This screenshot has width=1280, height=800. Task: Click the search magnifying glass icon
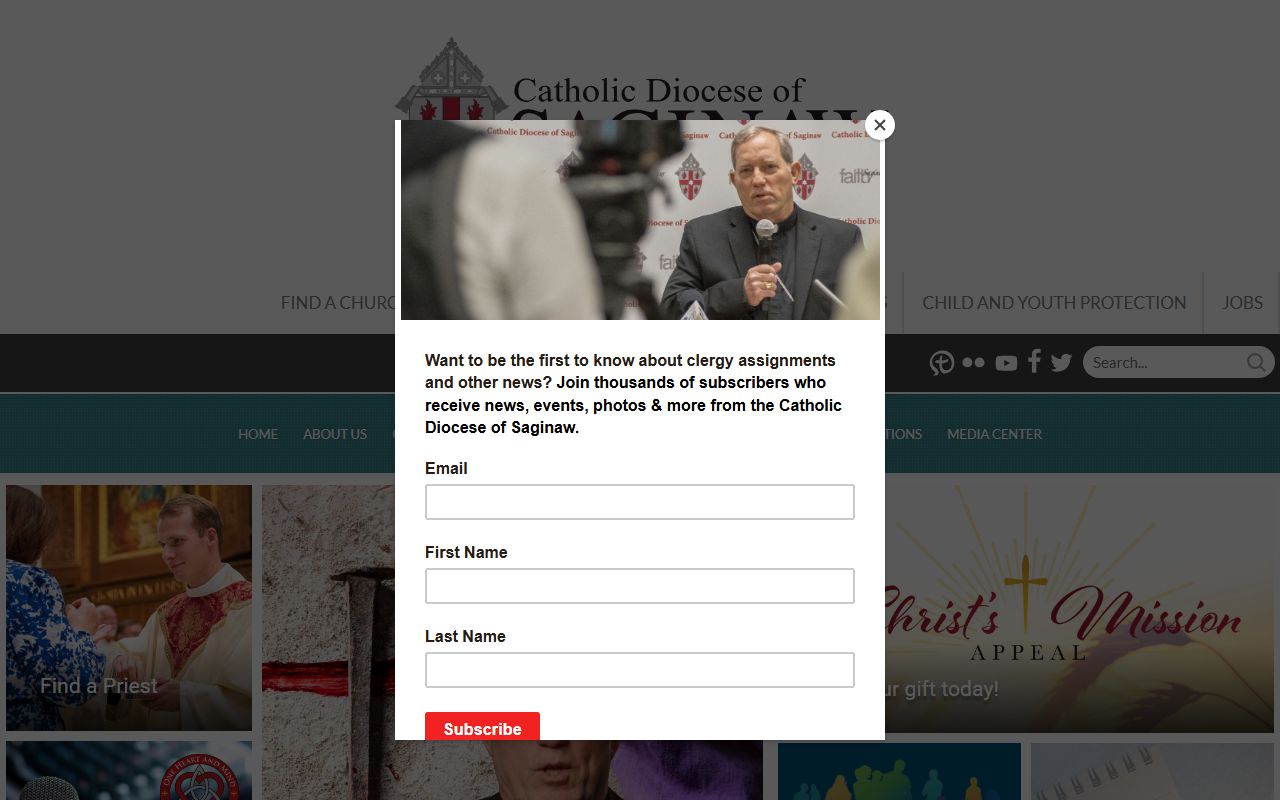(x=1256, y=362)
